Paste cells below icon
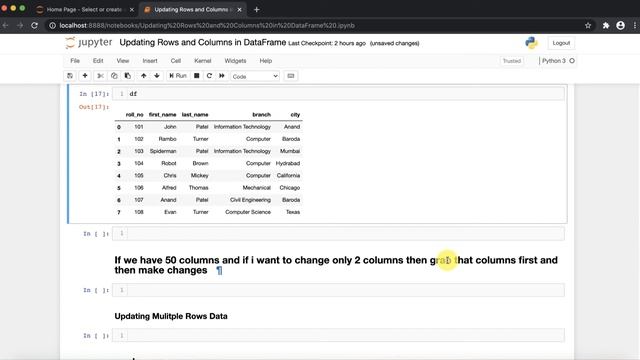Screen dimensions: 640x360 [x=128, y=76]
